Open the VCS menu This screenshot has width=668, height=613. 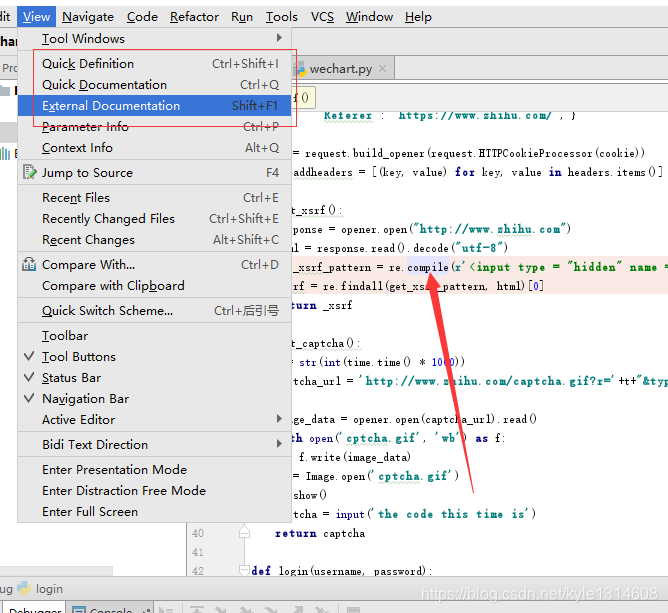(x=322, y=17)
